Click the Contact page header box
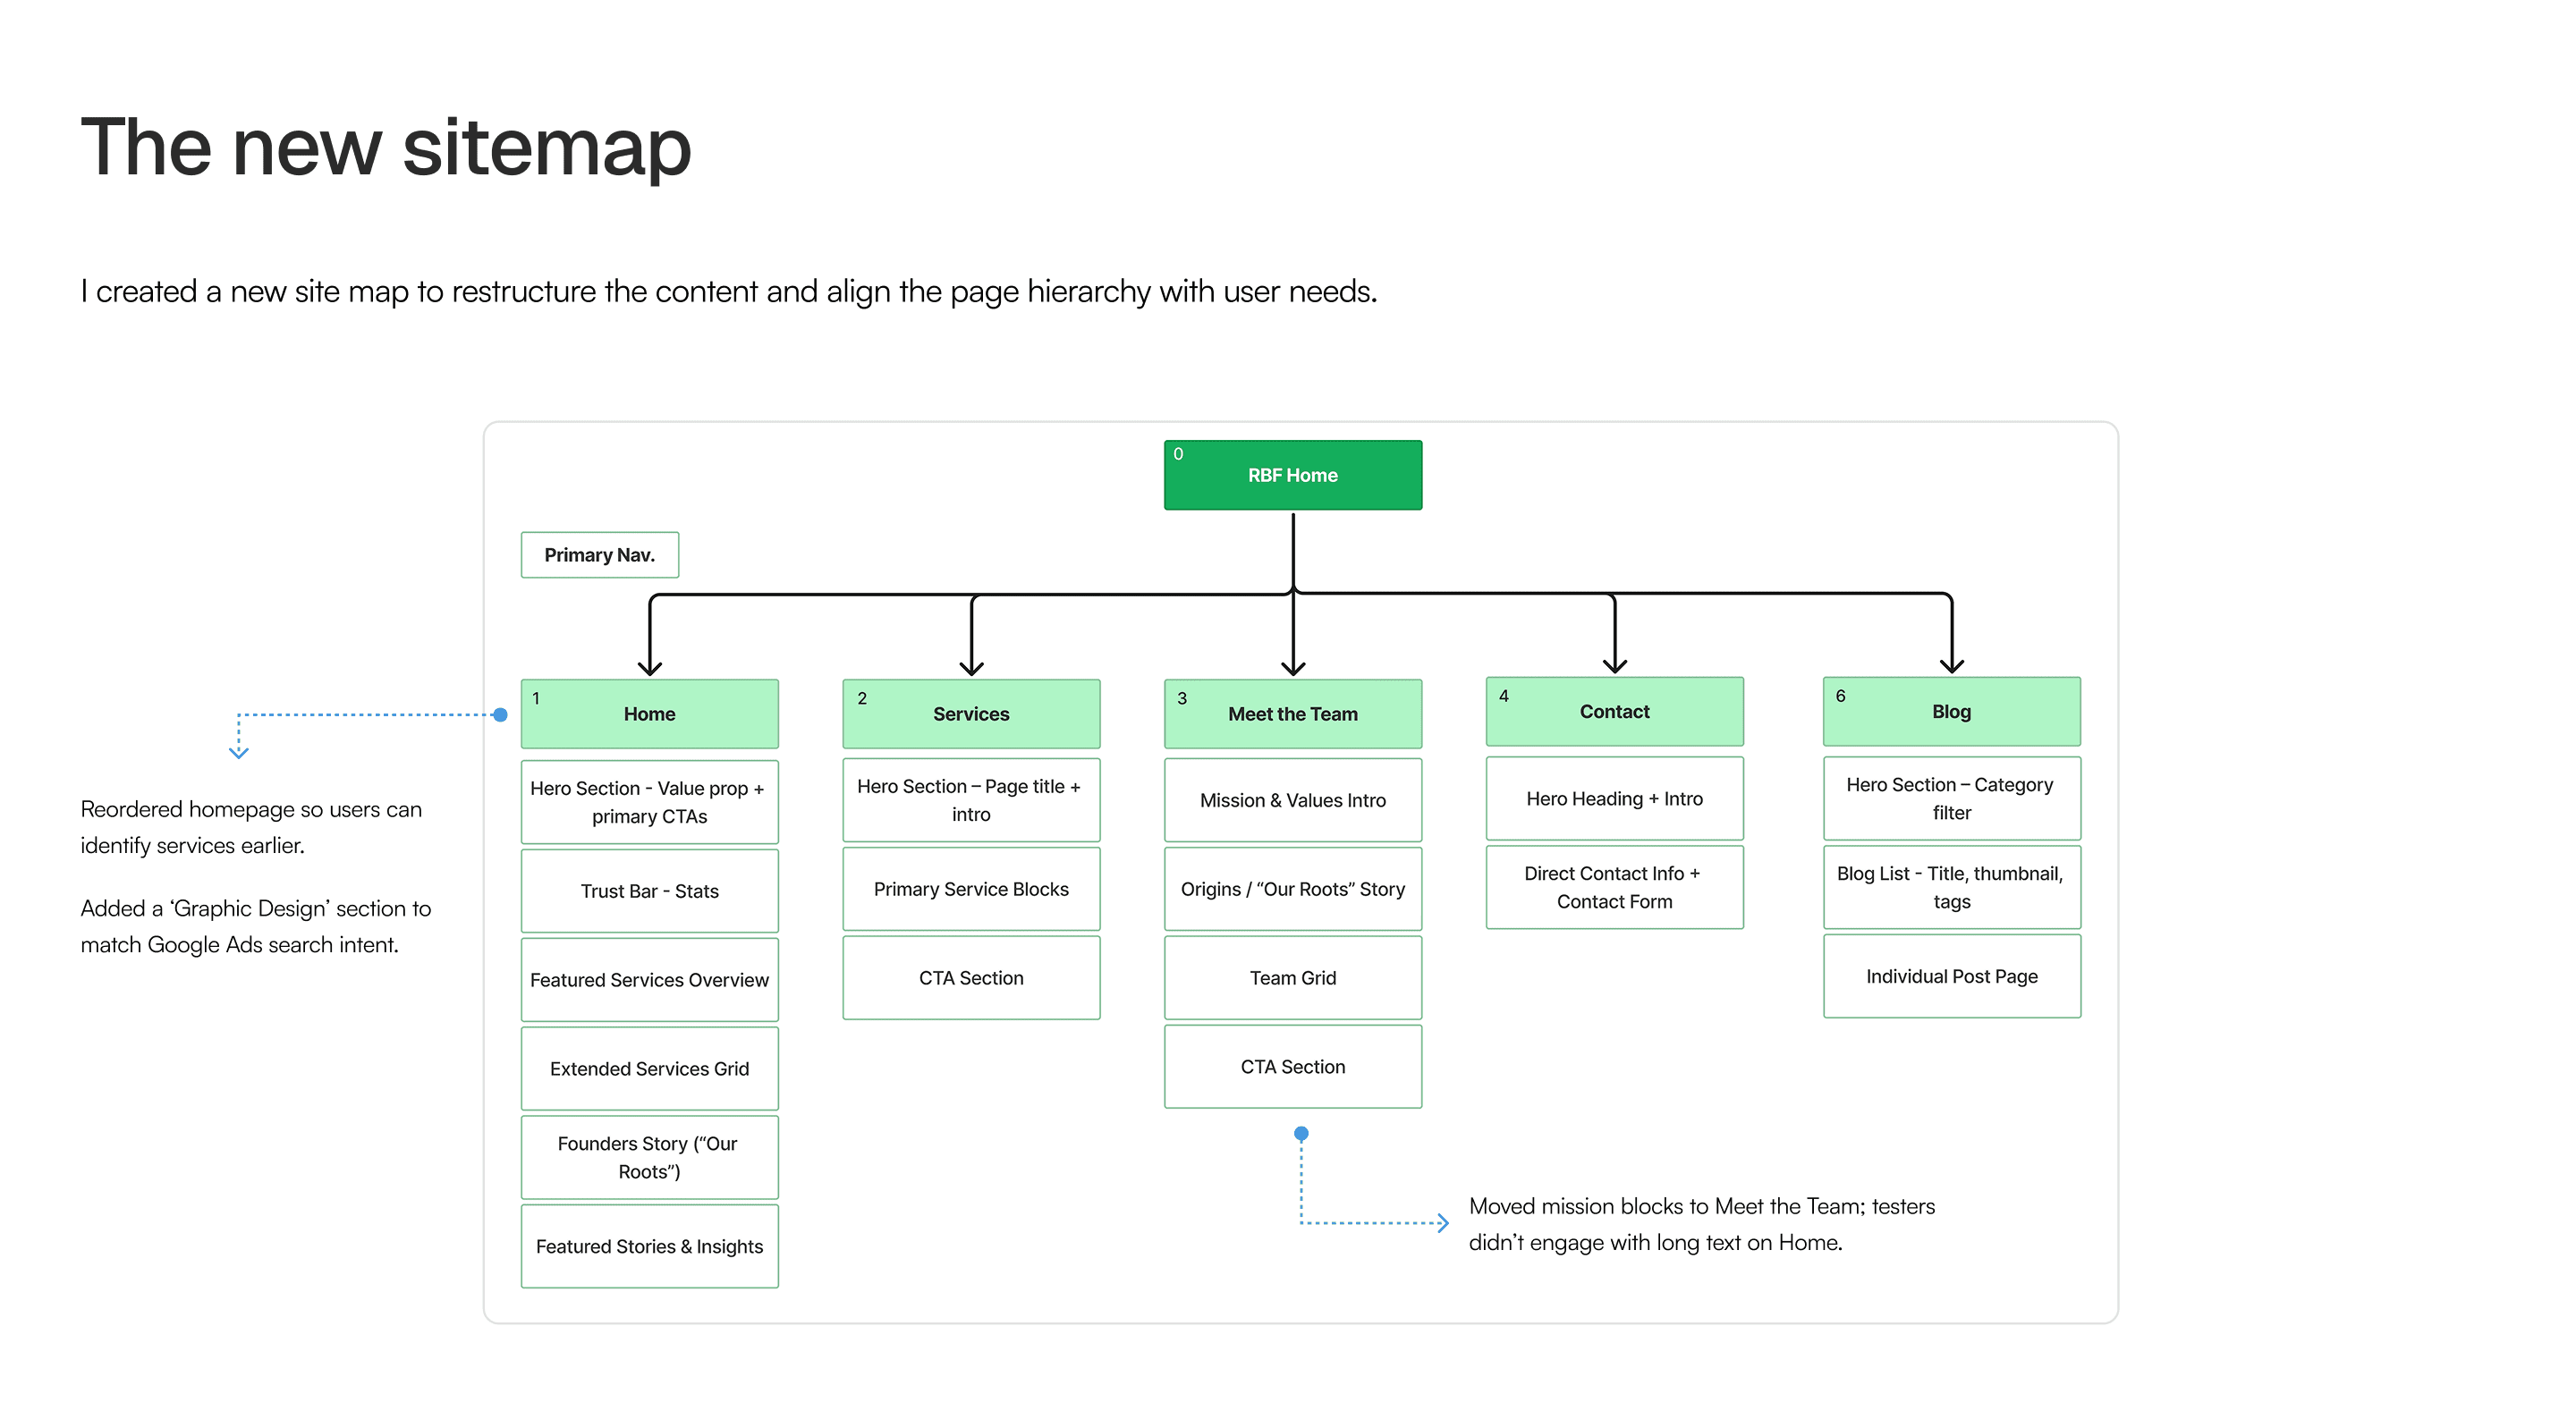2576x1419 pixels. (x=1614, y=711)
